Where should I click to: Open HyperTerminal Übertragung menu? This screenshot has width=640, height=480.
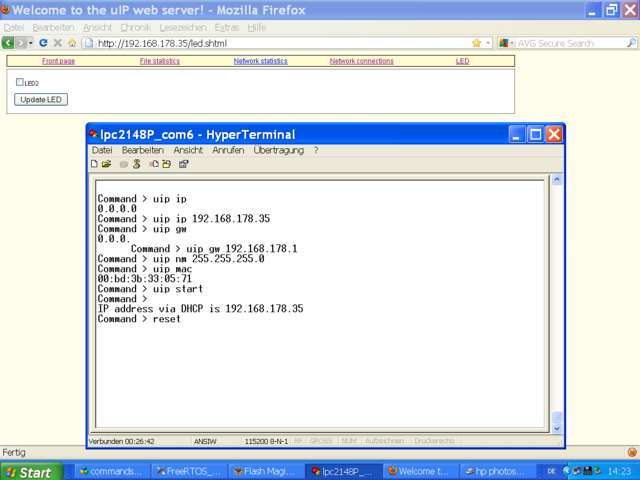tap(279, 150)
